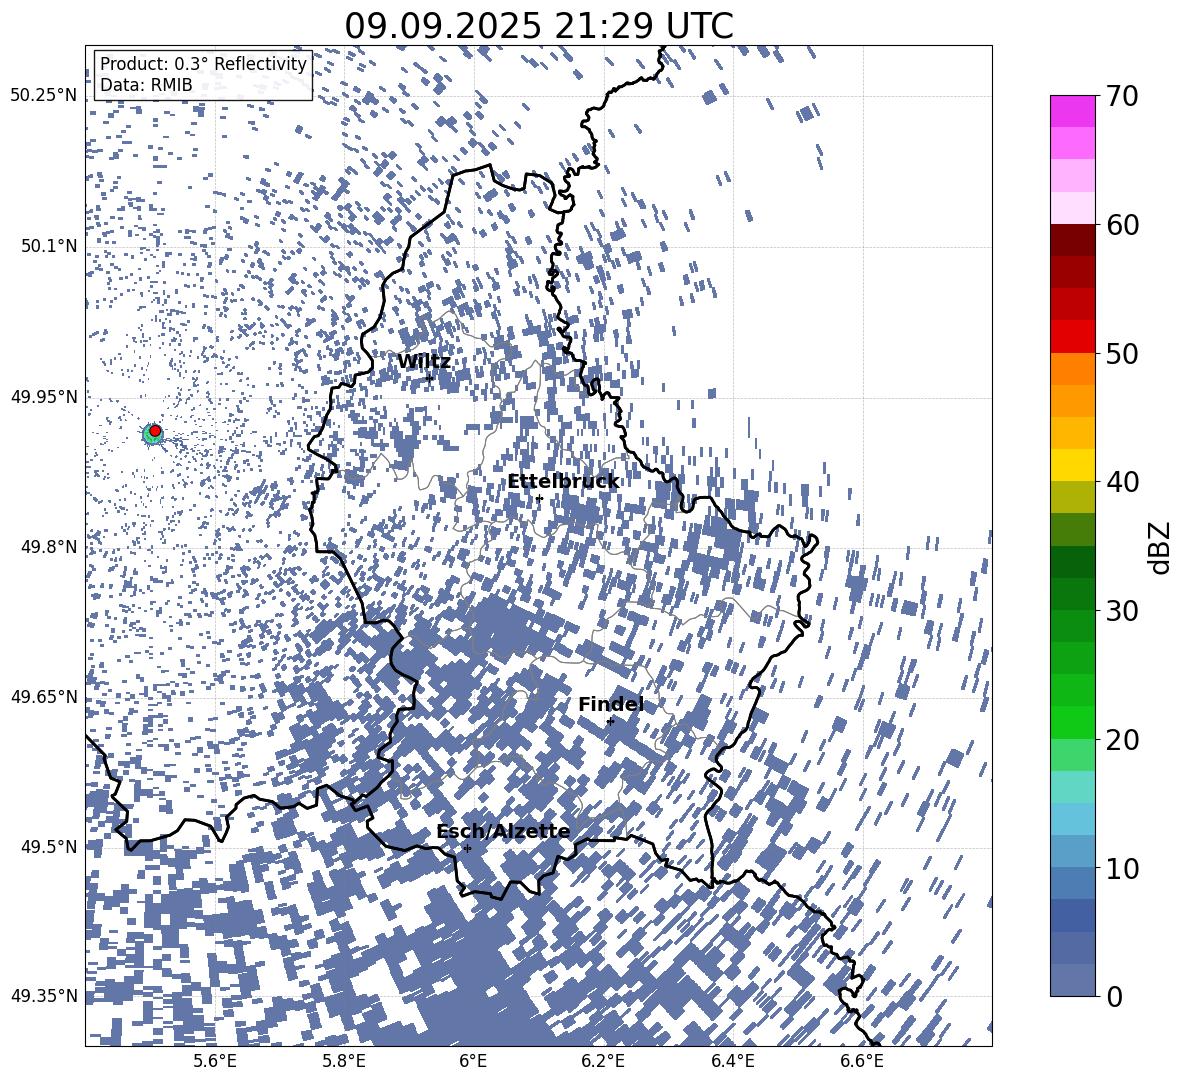Click the 49.65°N latitude label
This screenshot has width=1184, height=1081.
pos(44,696)
